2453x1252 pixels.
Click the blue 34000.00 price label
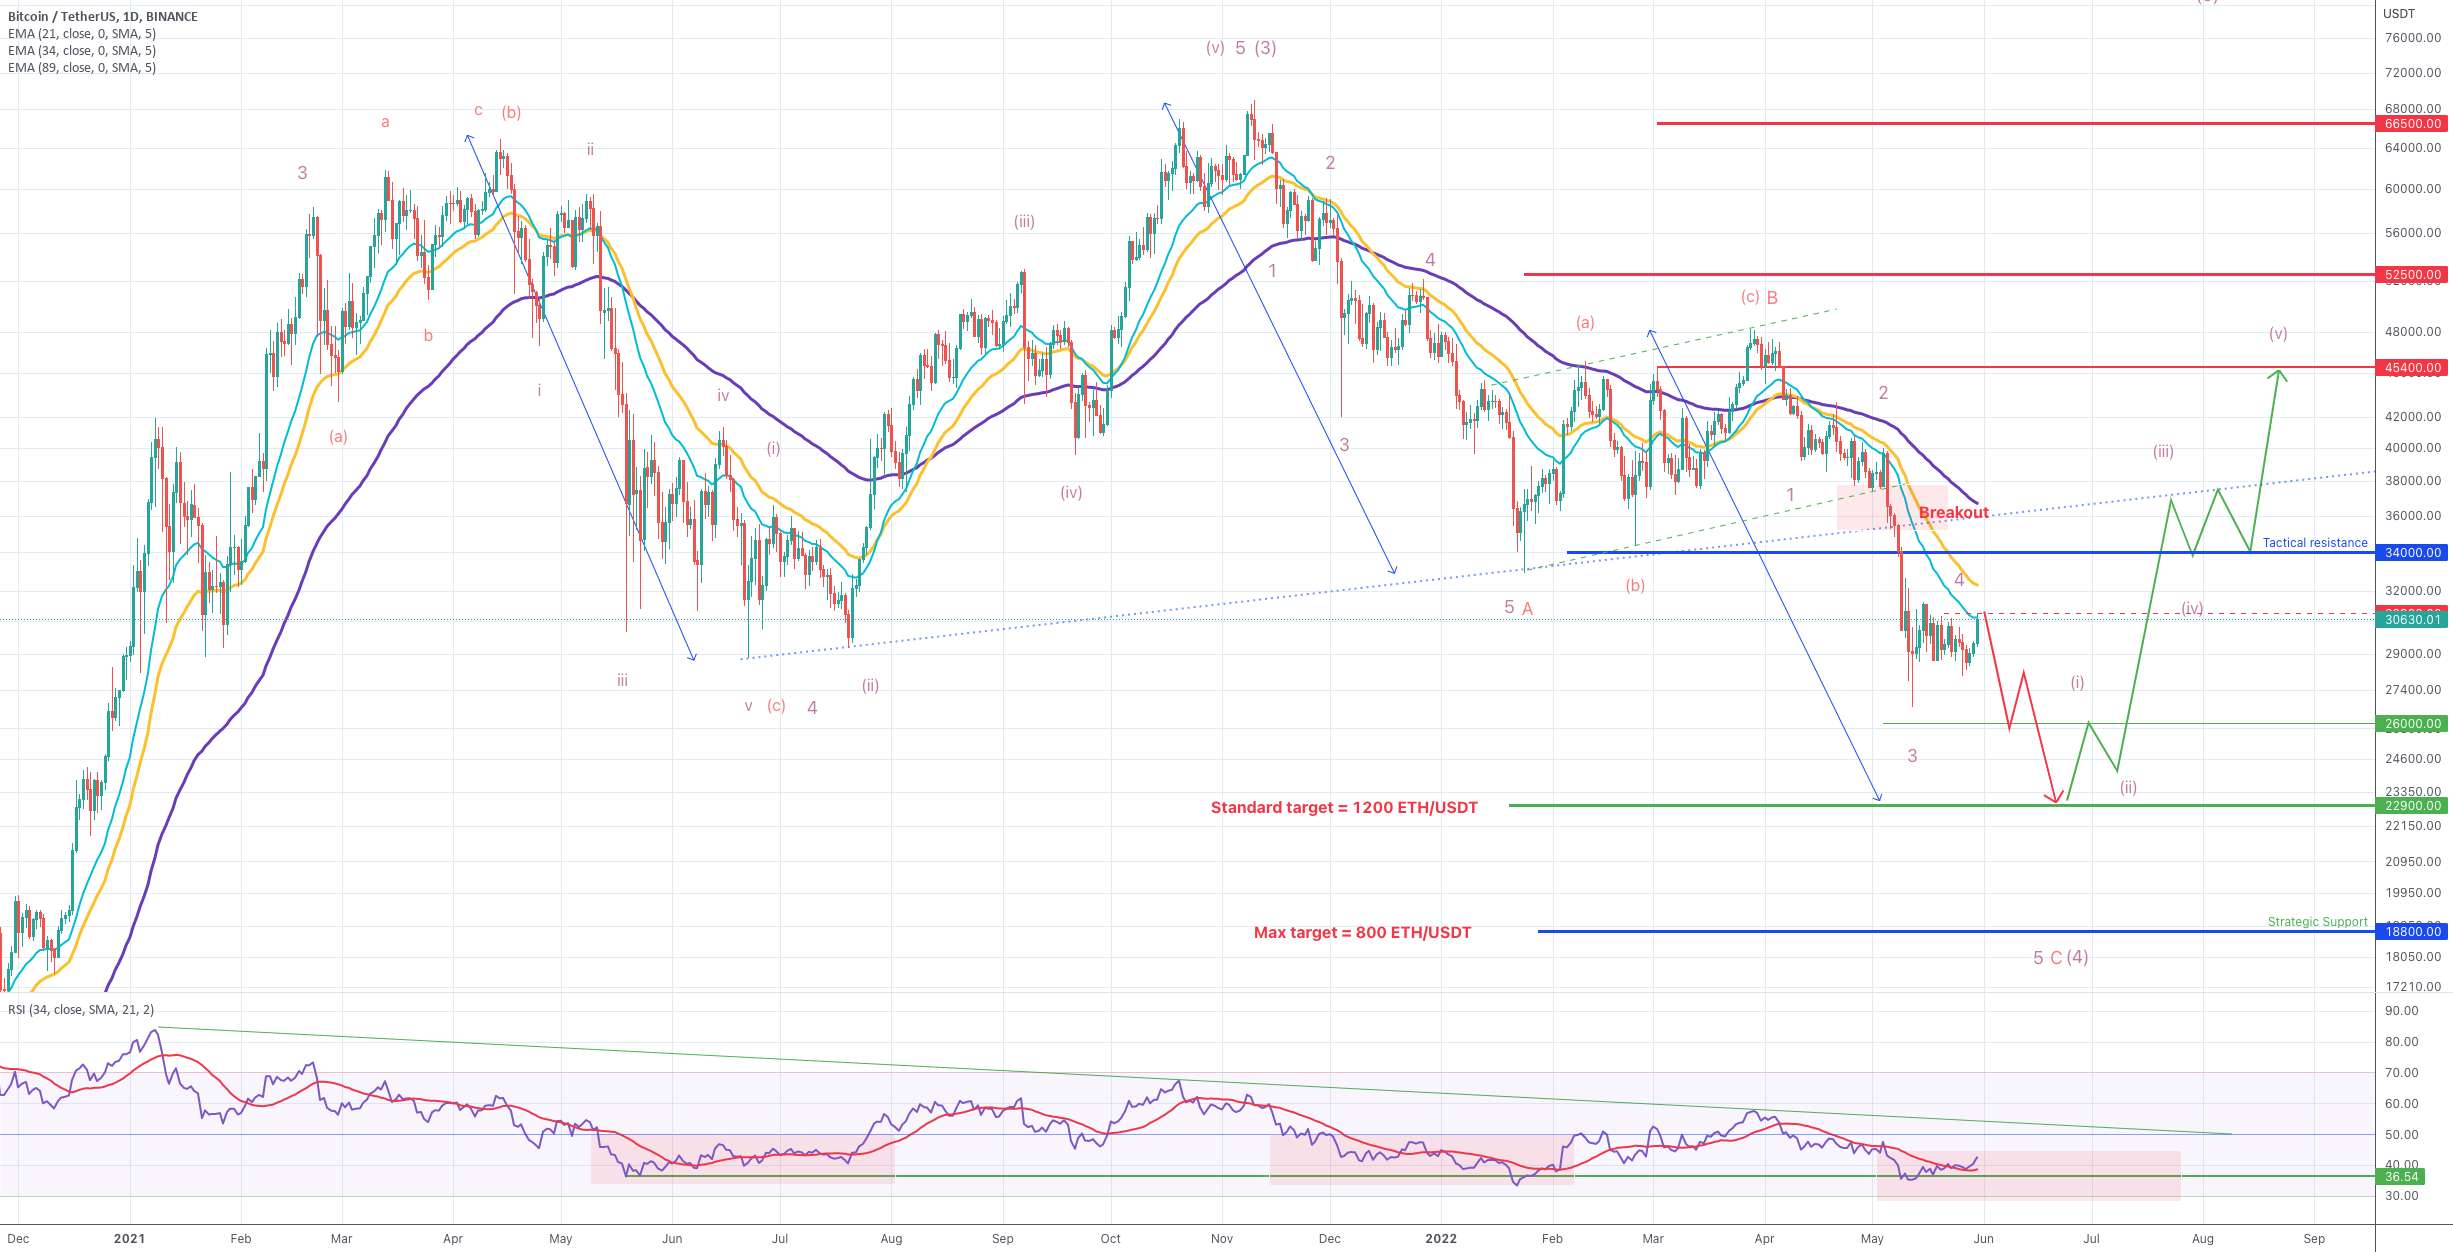[x=2412, y=552]
